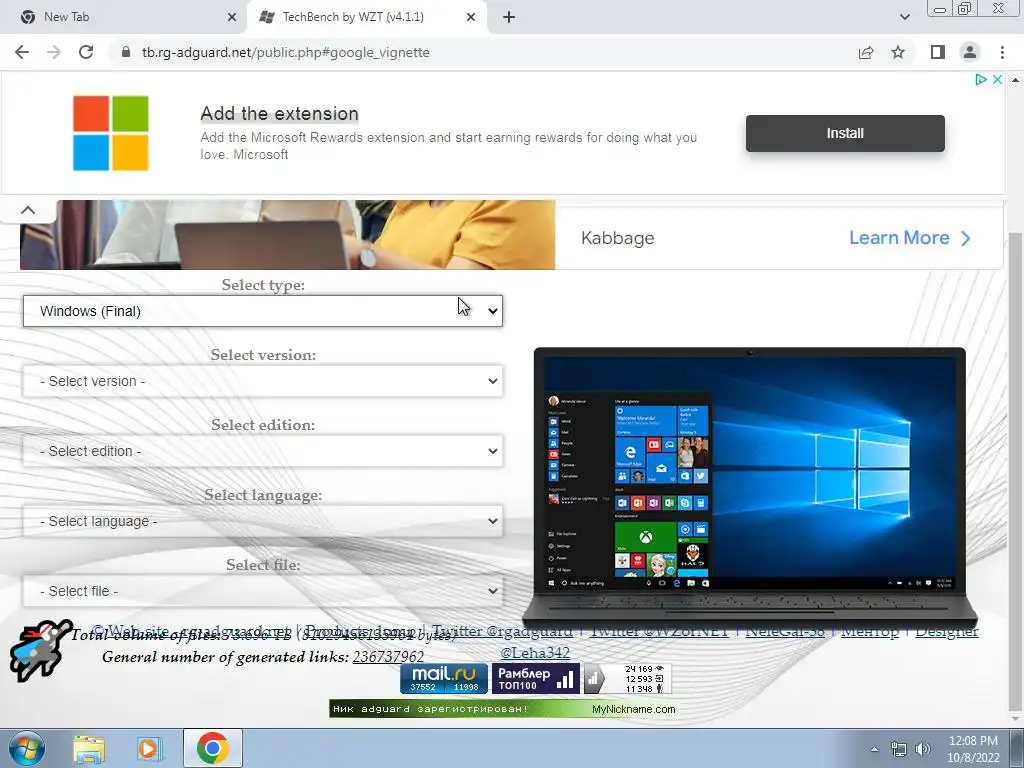
Task: Open the Chrome three-dot menu
Action: point(1002,52)
